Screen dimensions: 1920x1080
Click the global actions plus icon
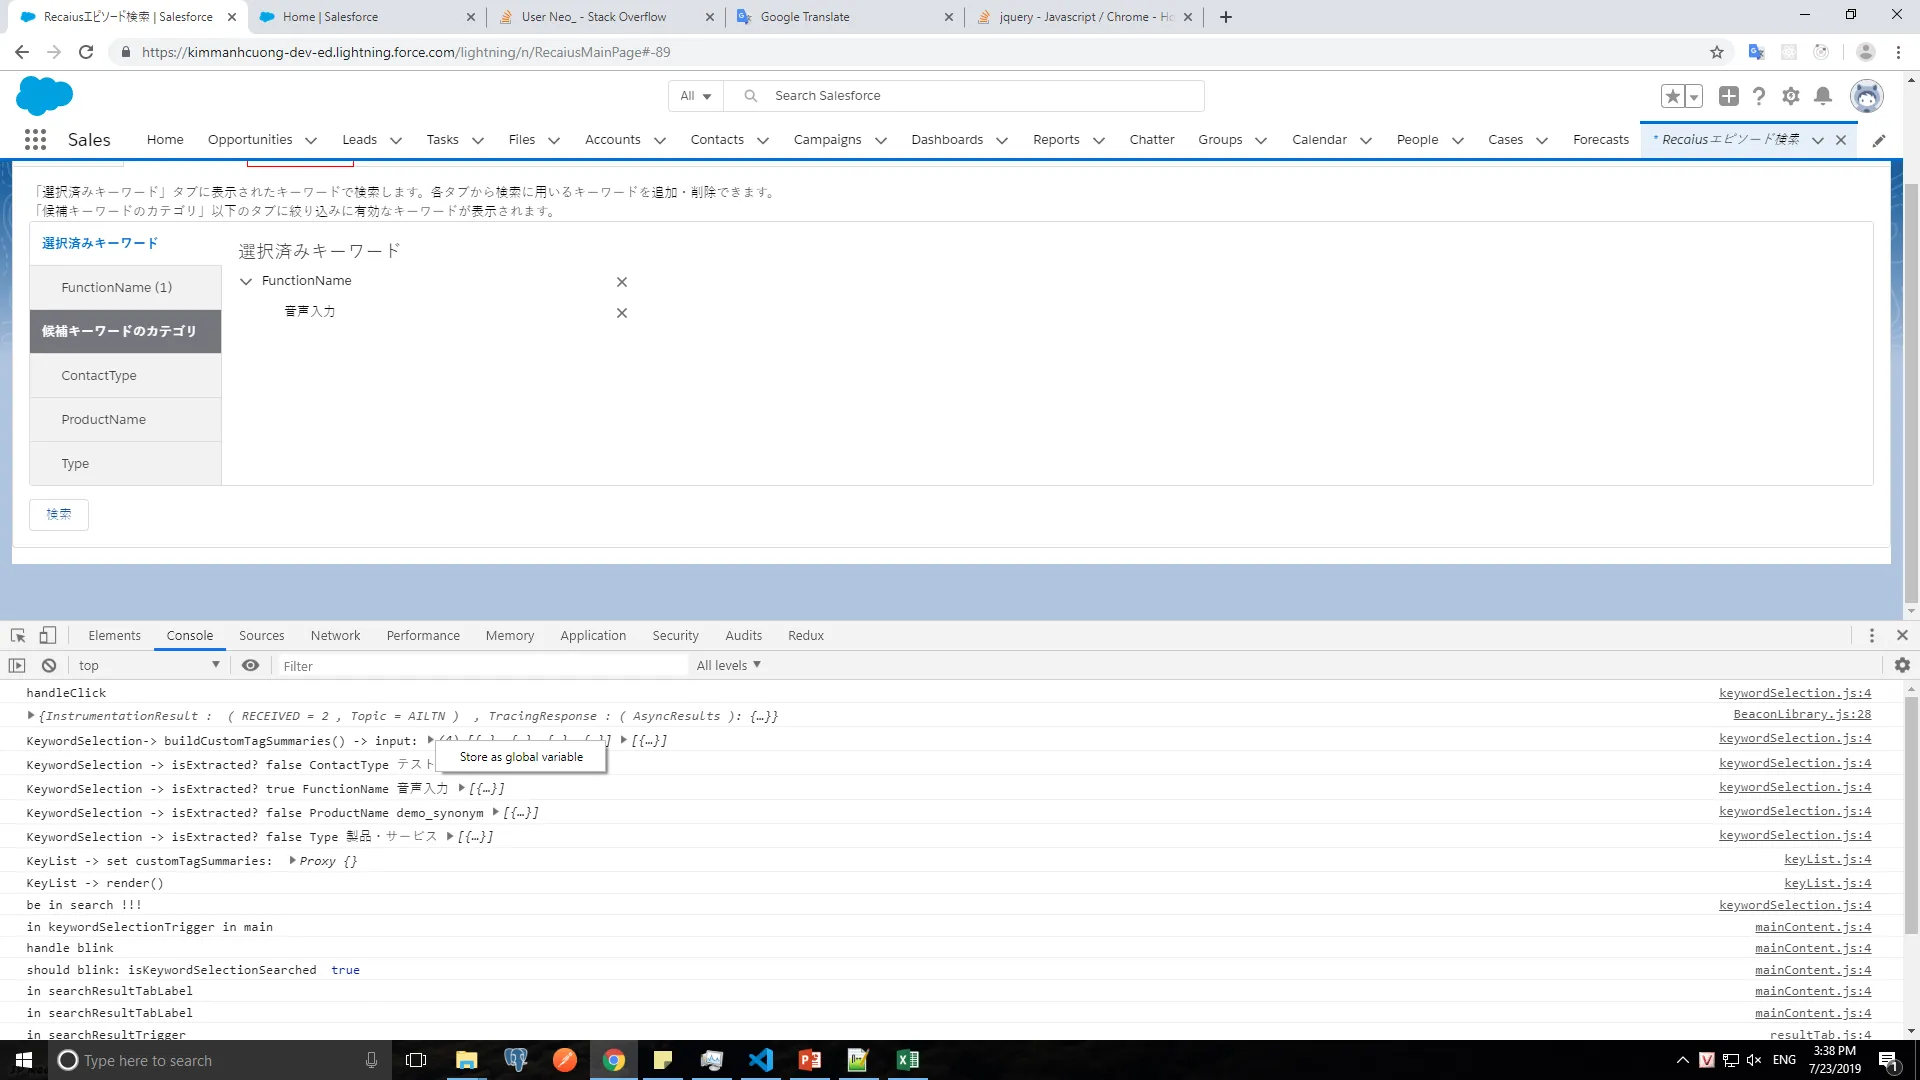point(1728,96)
